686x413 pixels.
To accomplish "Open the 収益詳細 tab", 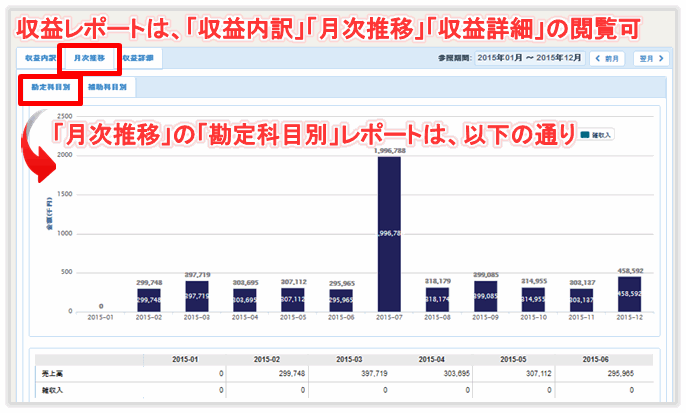I will point(139,59).
